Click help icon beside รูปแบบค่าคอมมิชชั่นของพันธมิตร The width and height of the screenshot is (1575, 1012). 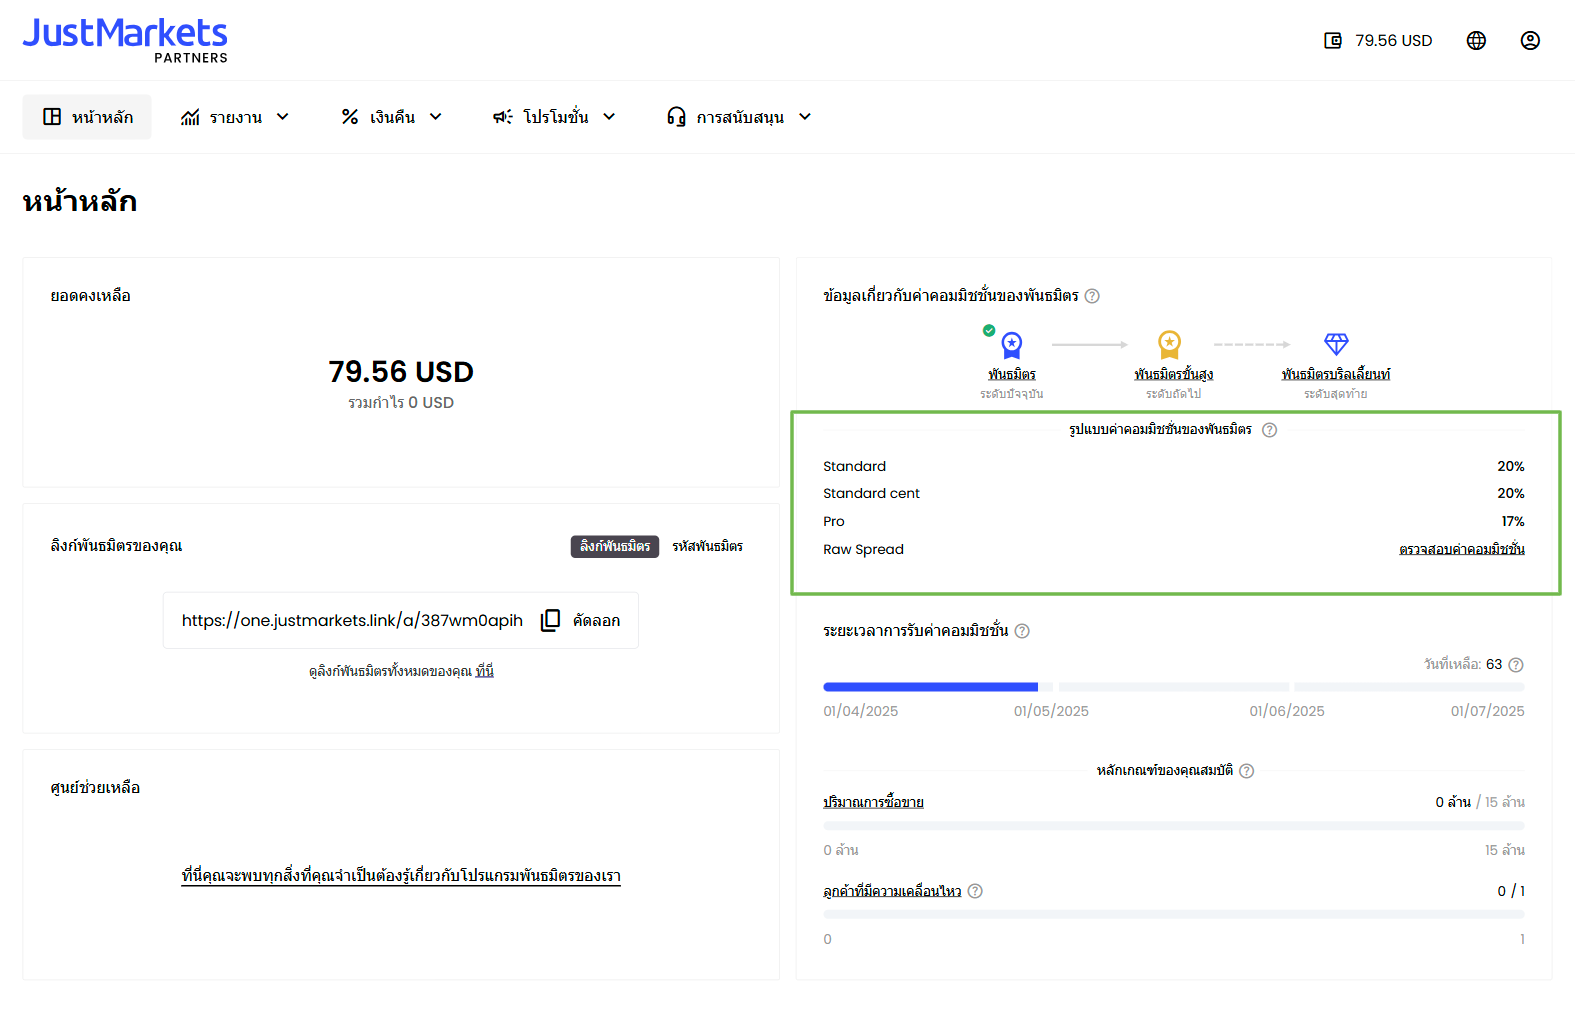click(1269, 430)
